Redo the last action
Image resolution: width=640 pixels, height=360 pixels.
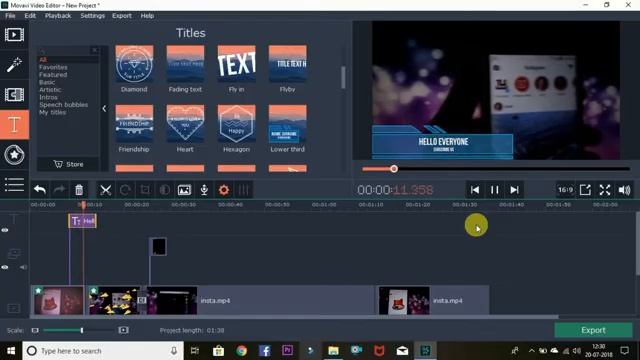click(x=59, y=190)
